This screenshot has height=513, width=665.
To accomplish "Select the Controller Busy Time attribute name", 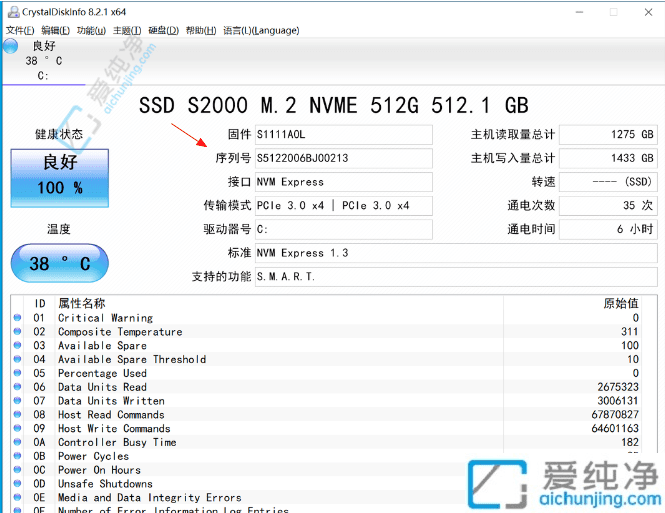I will click(x=117, y=443).
